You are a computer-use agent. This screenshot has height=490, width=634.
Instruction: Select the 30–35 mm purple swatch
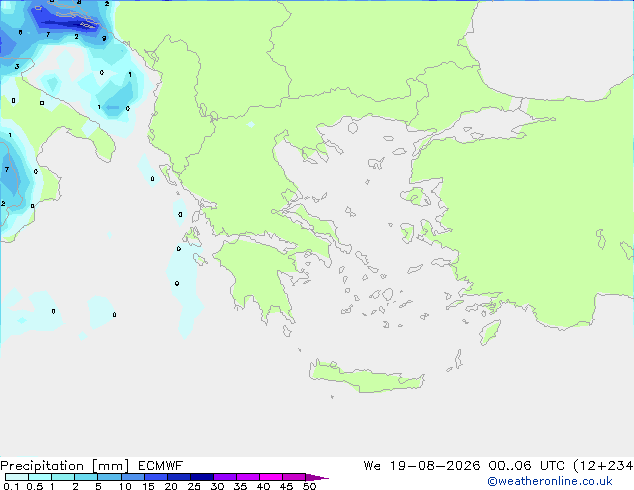225,477
